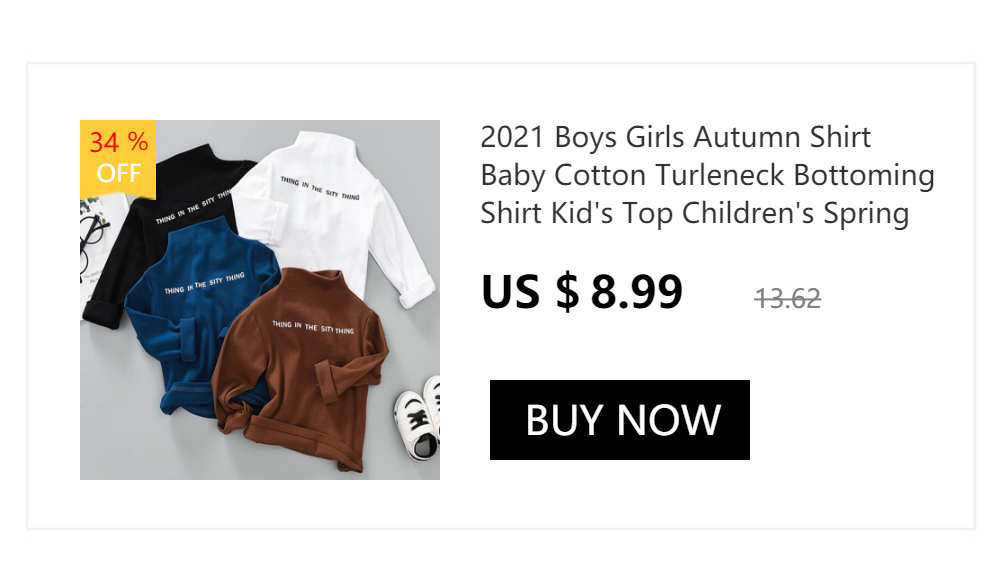Click the "OFF" text on the yellow badge
The width and height of the screenshot is (1000, 580).
click(119, 174)
